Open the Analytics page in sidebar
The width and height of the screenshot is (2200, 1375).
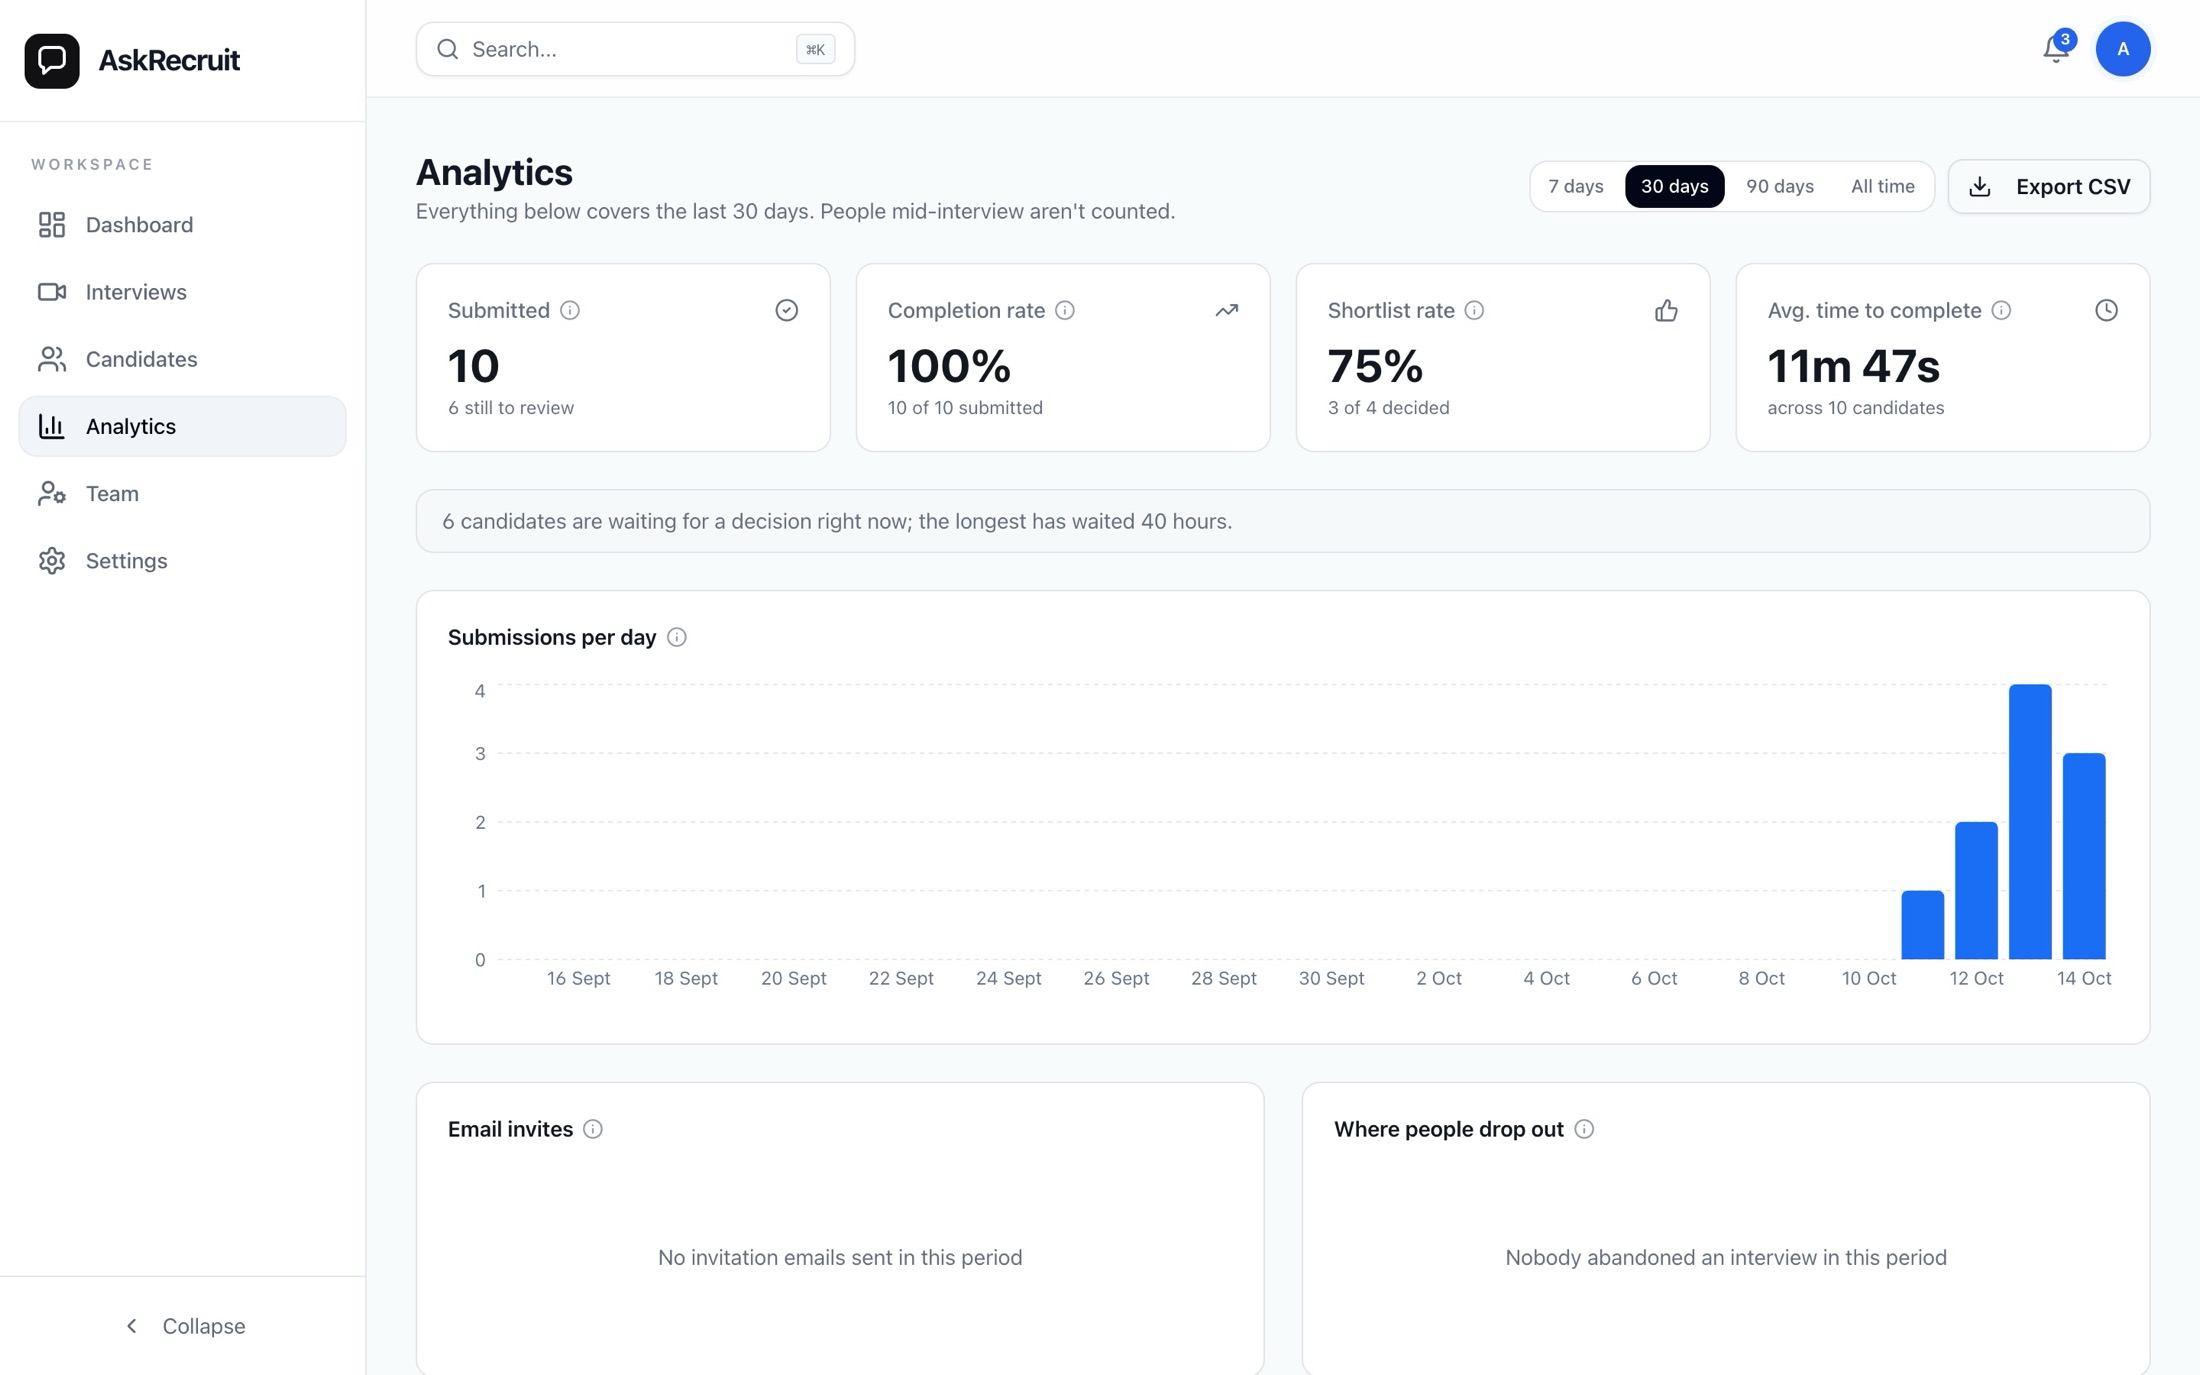pos(182,426)
